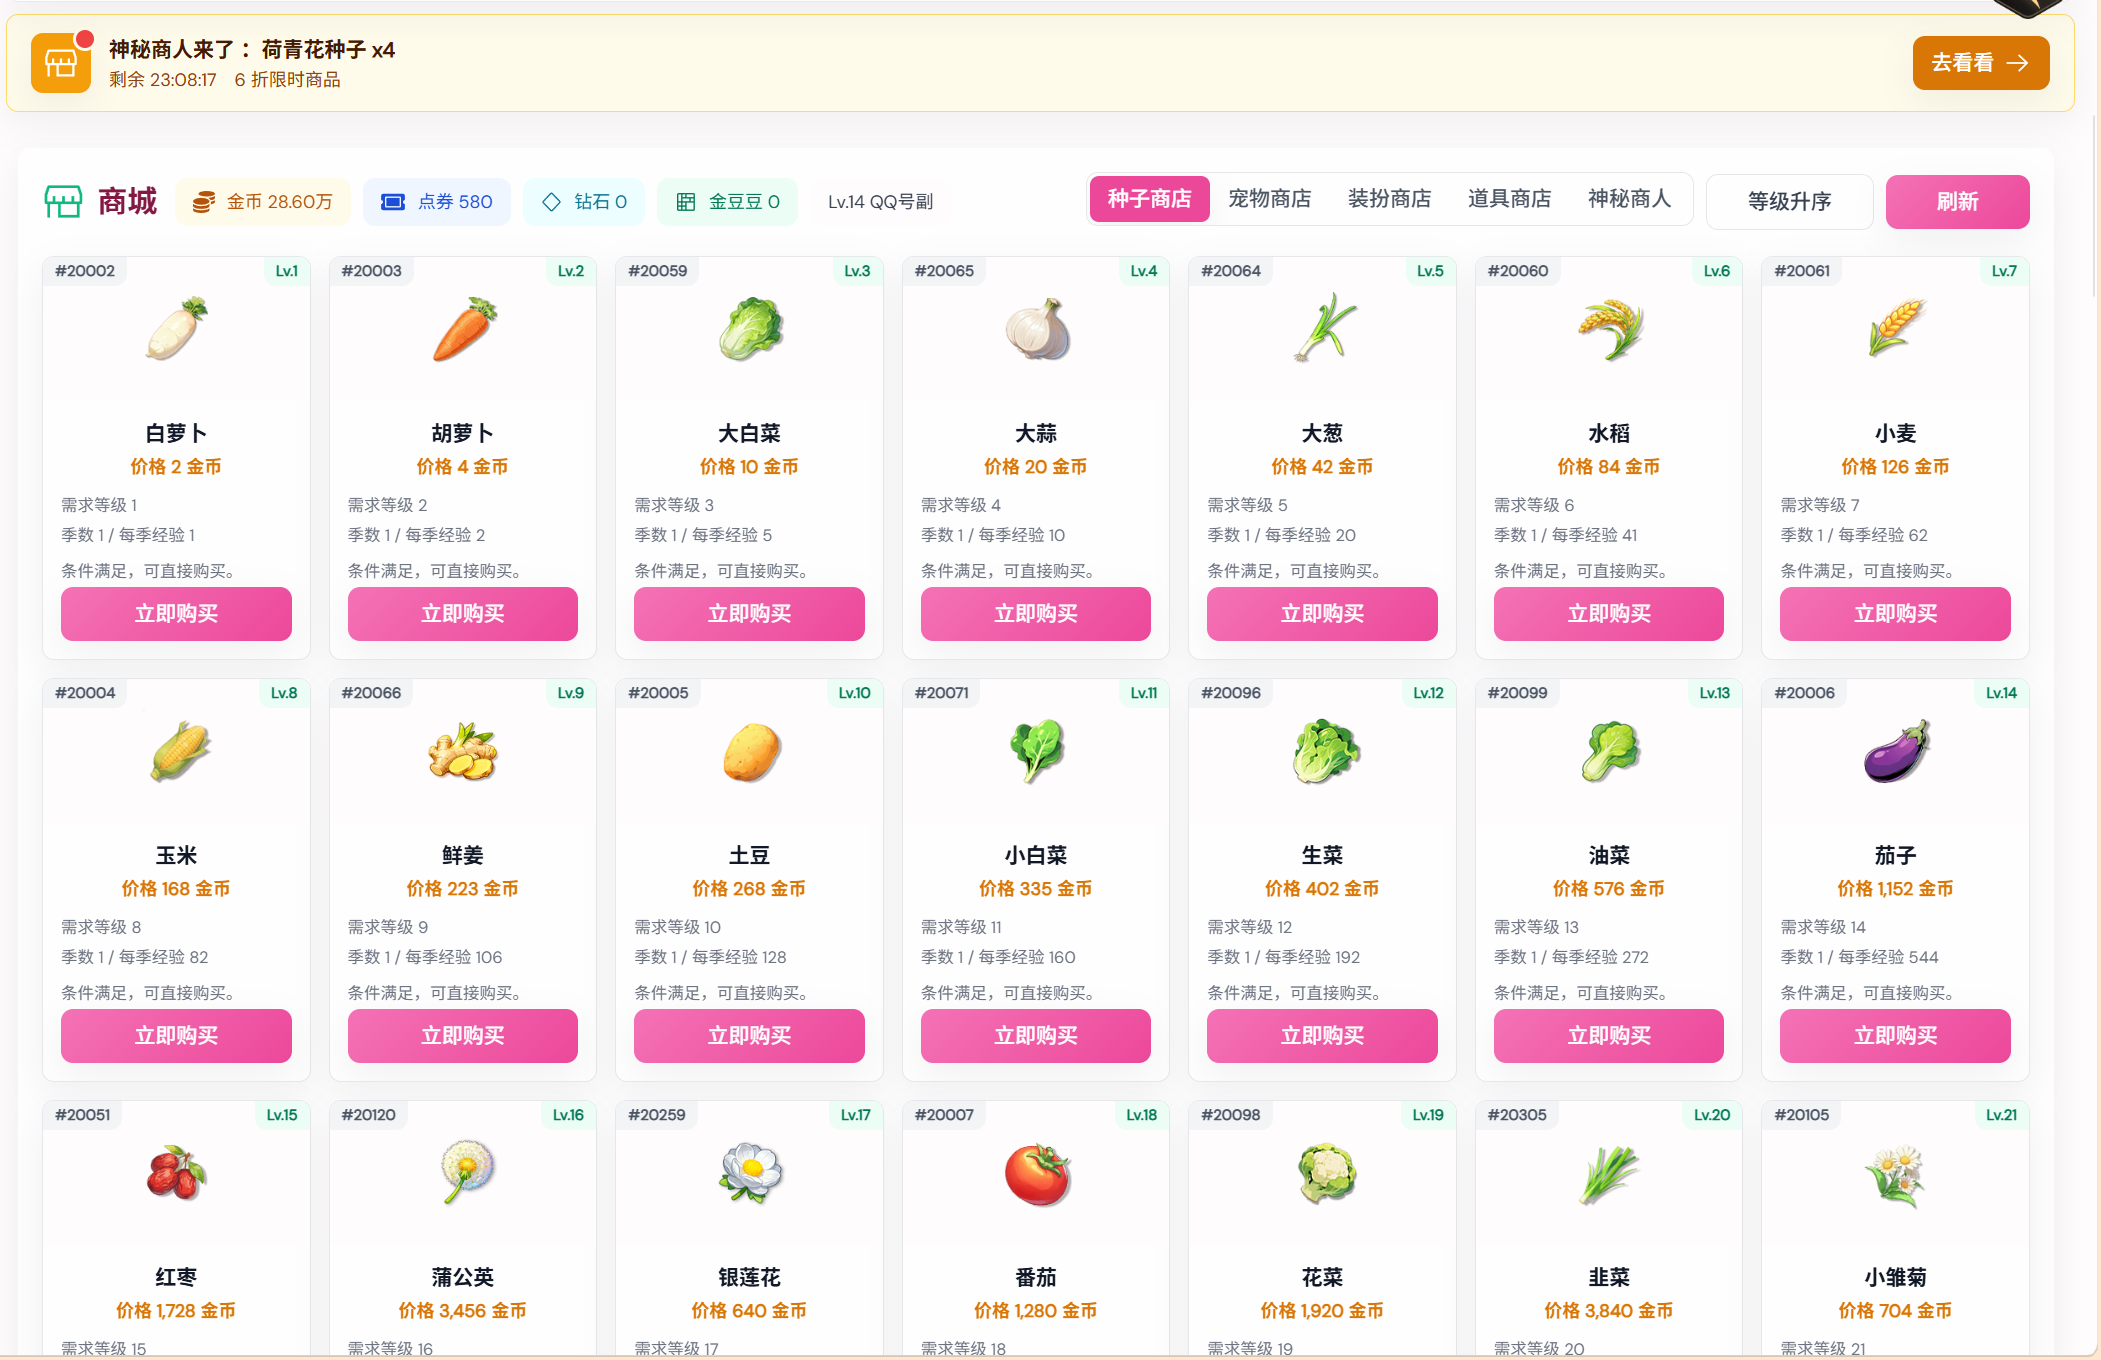This screenshot has height=1360, width=2101.
Task: Click the 点券 coupon icon
Action: pos(393,202)
